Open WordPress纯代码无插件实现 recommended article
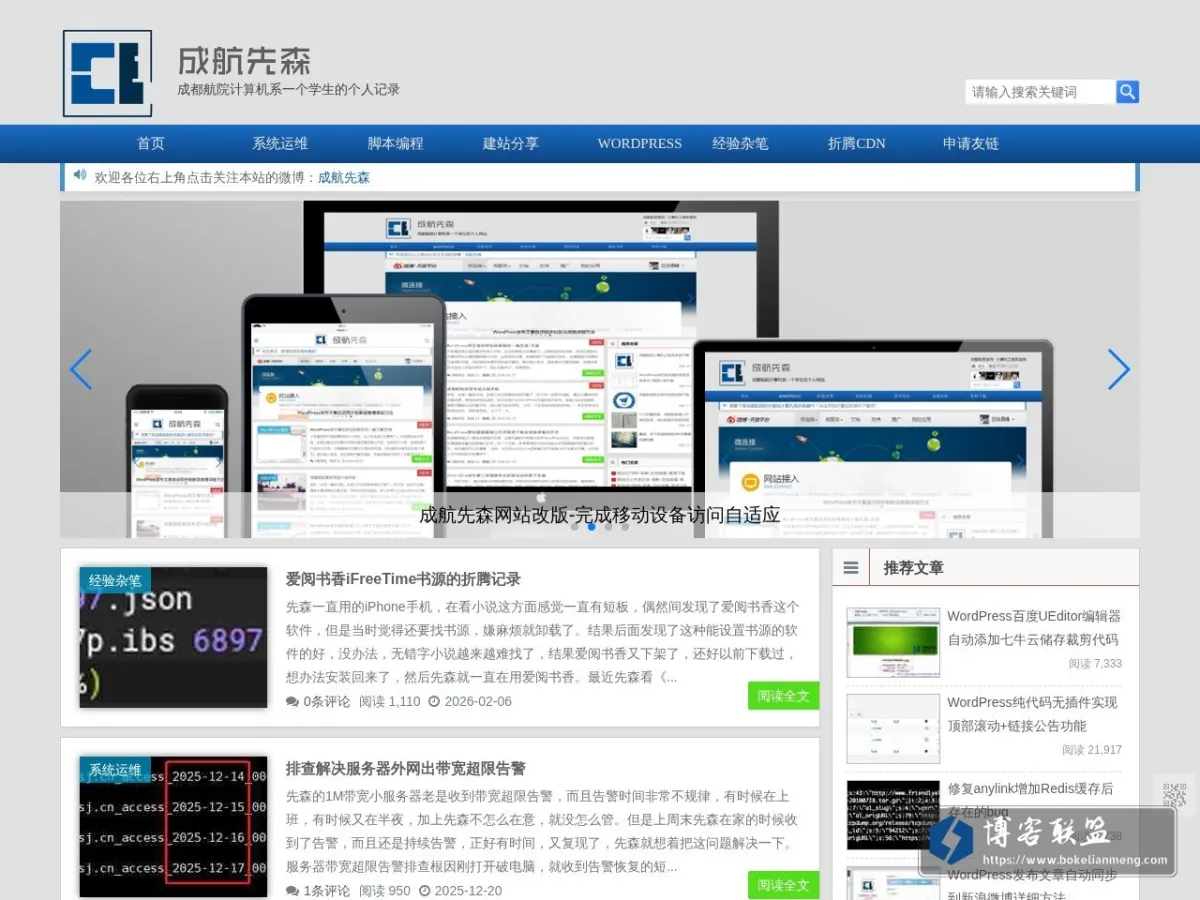Image resolution: width=1200 pixels, height=900 pixels. click(x=1032, y=714)
